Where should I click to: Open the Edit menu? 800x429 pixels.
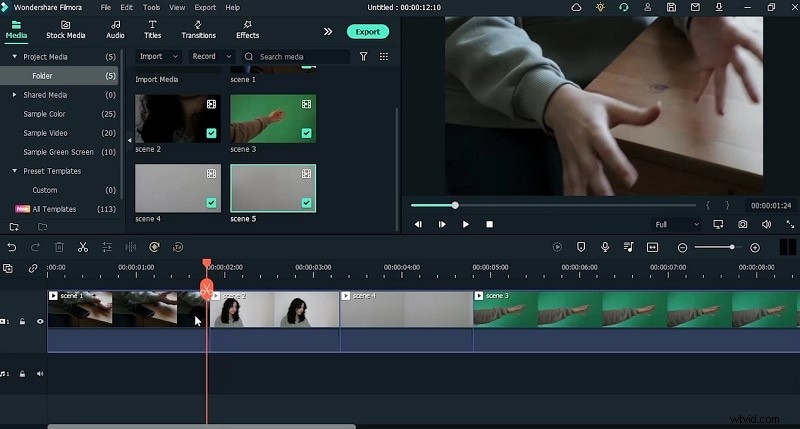point(126,7)
